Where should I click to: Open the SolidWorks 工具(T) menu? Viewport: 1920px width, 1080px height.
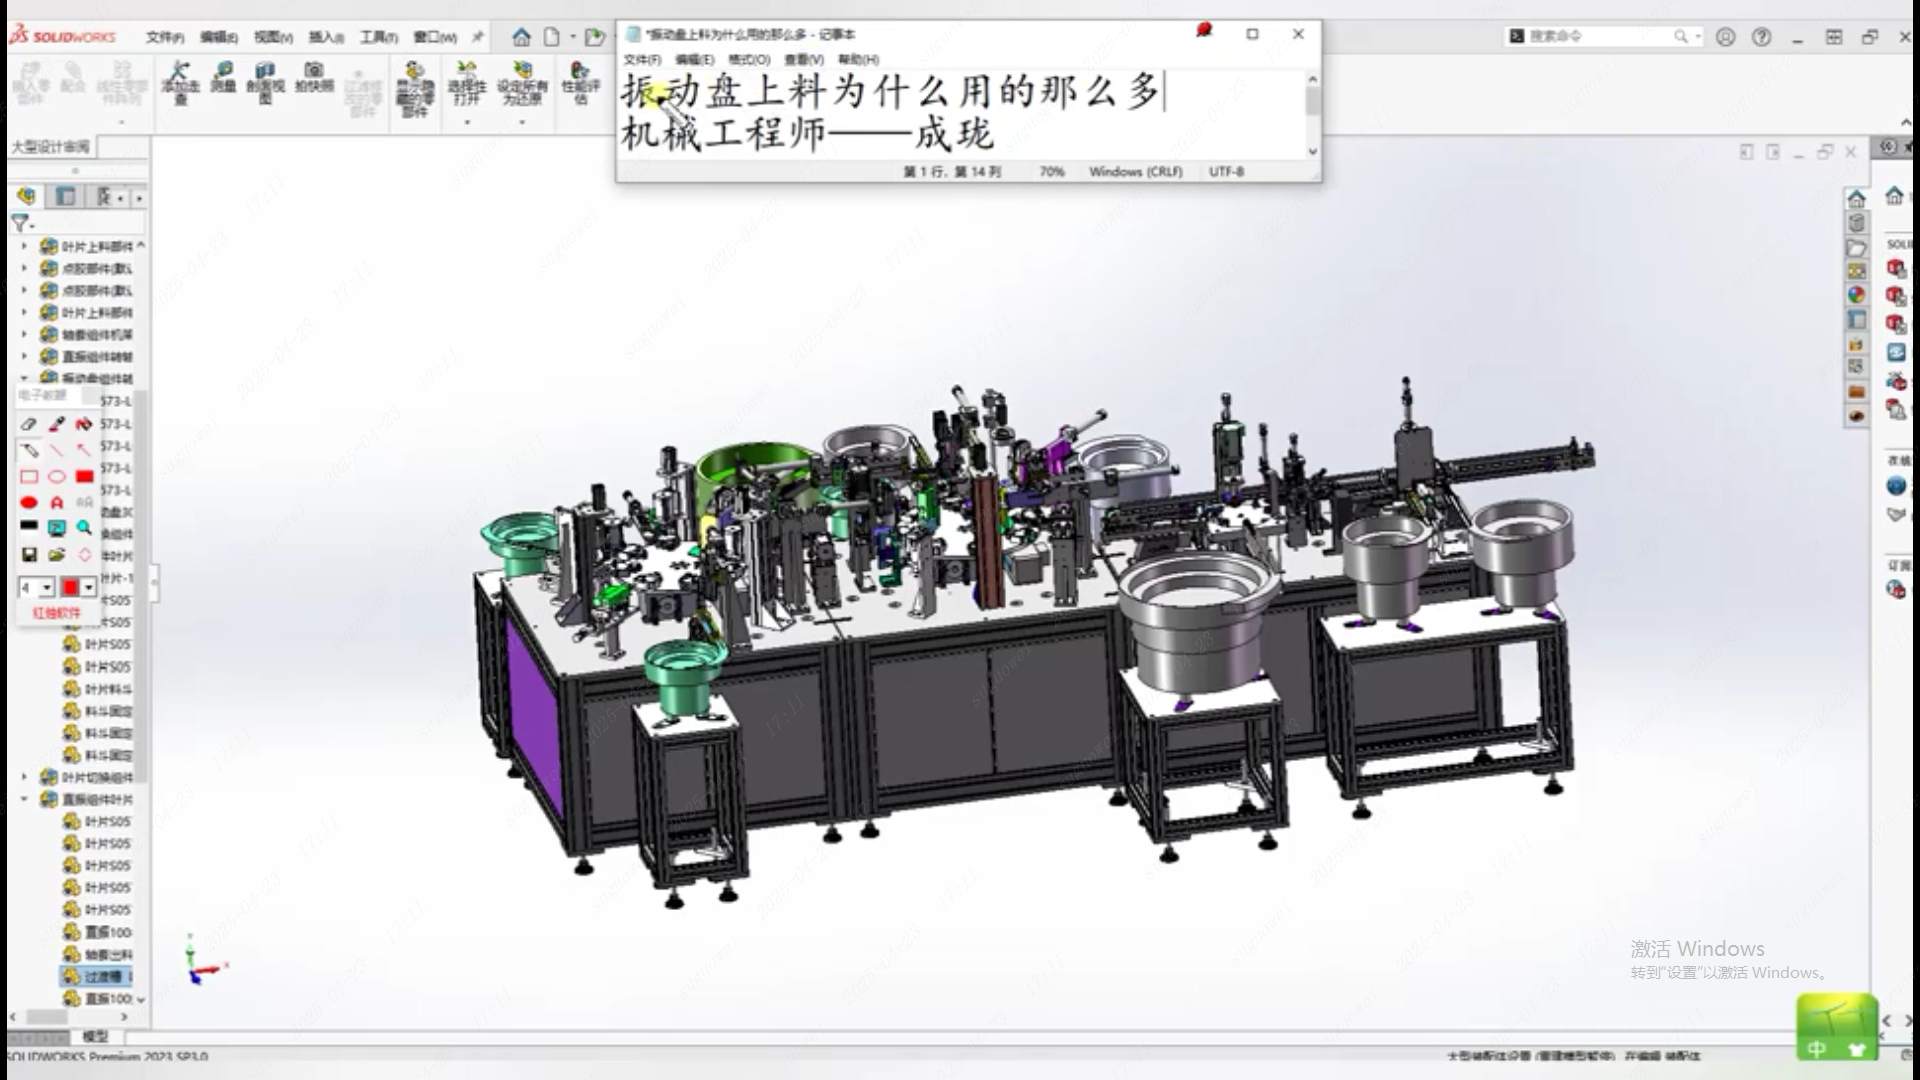point(379,37)
